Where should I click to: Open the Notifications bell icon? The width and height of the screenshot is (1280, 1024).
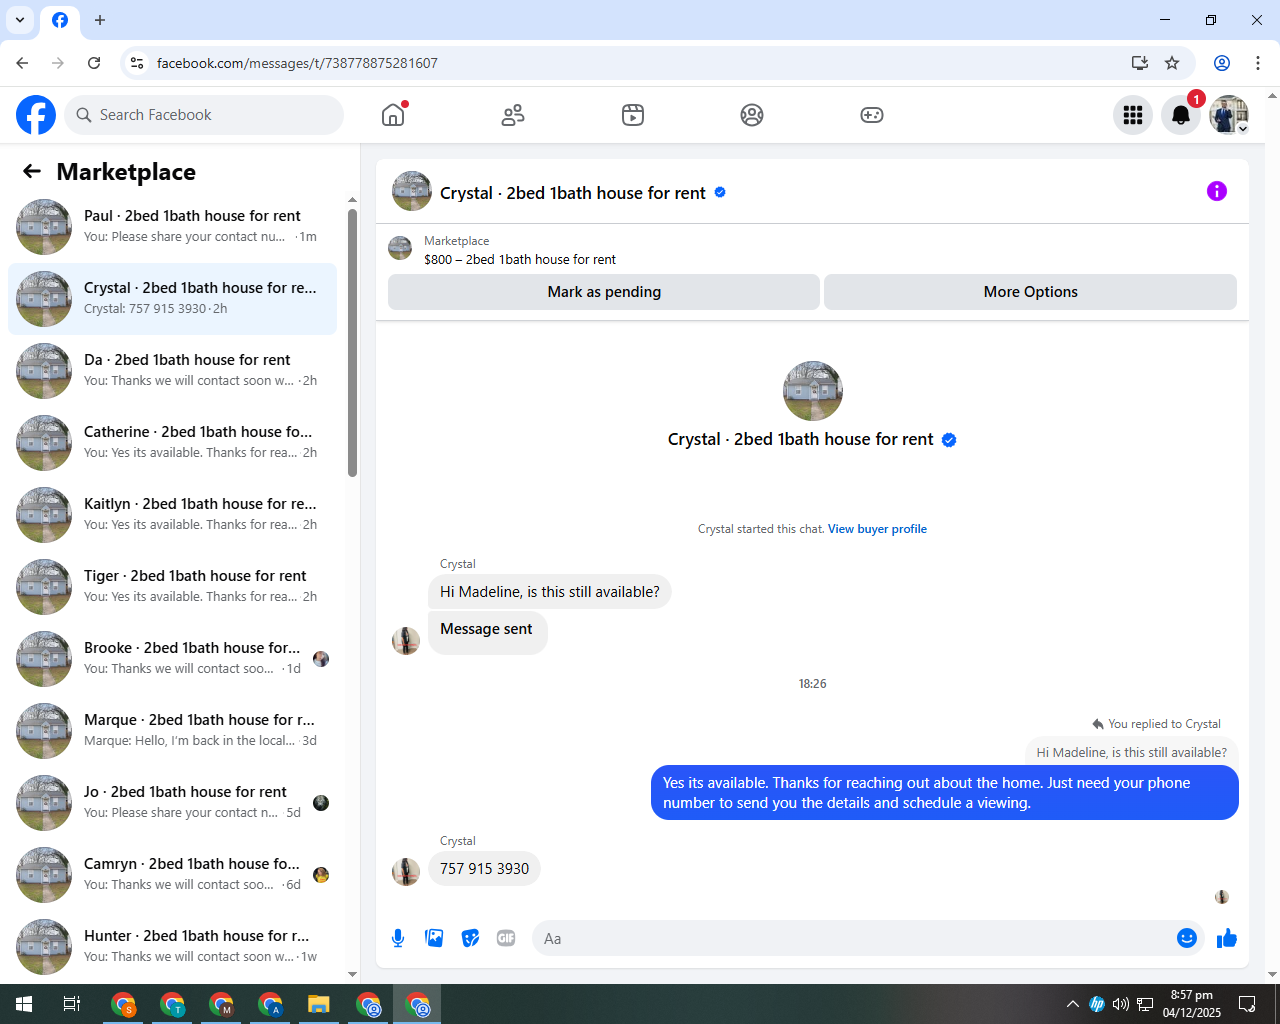click(1181, 115)
